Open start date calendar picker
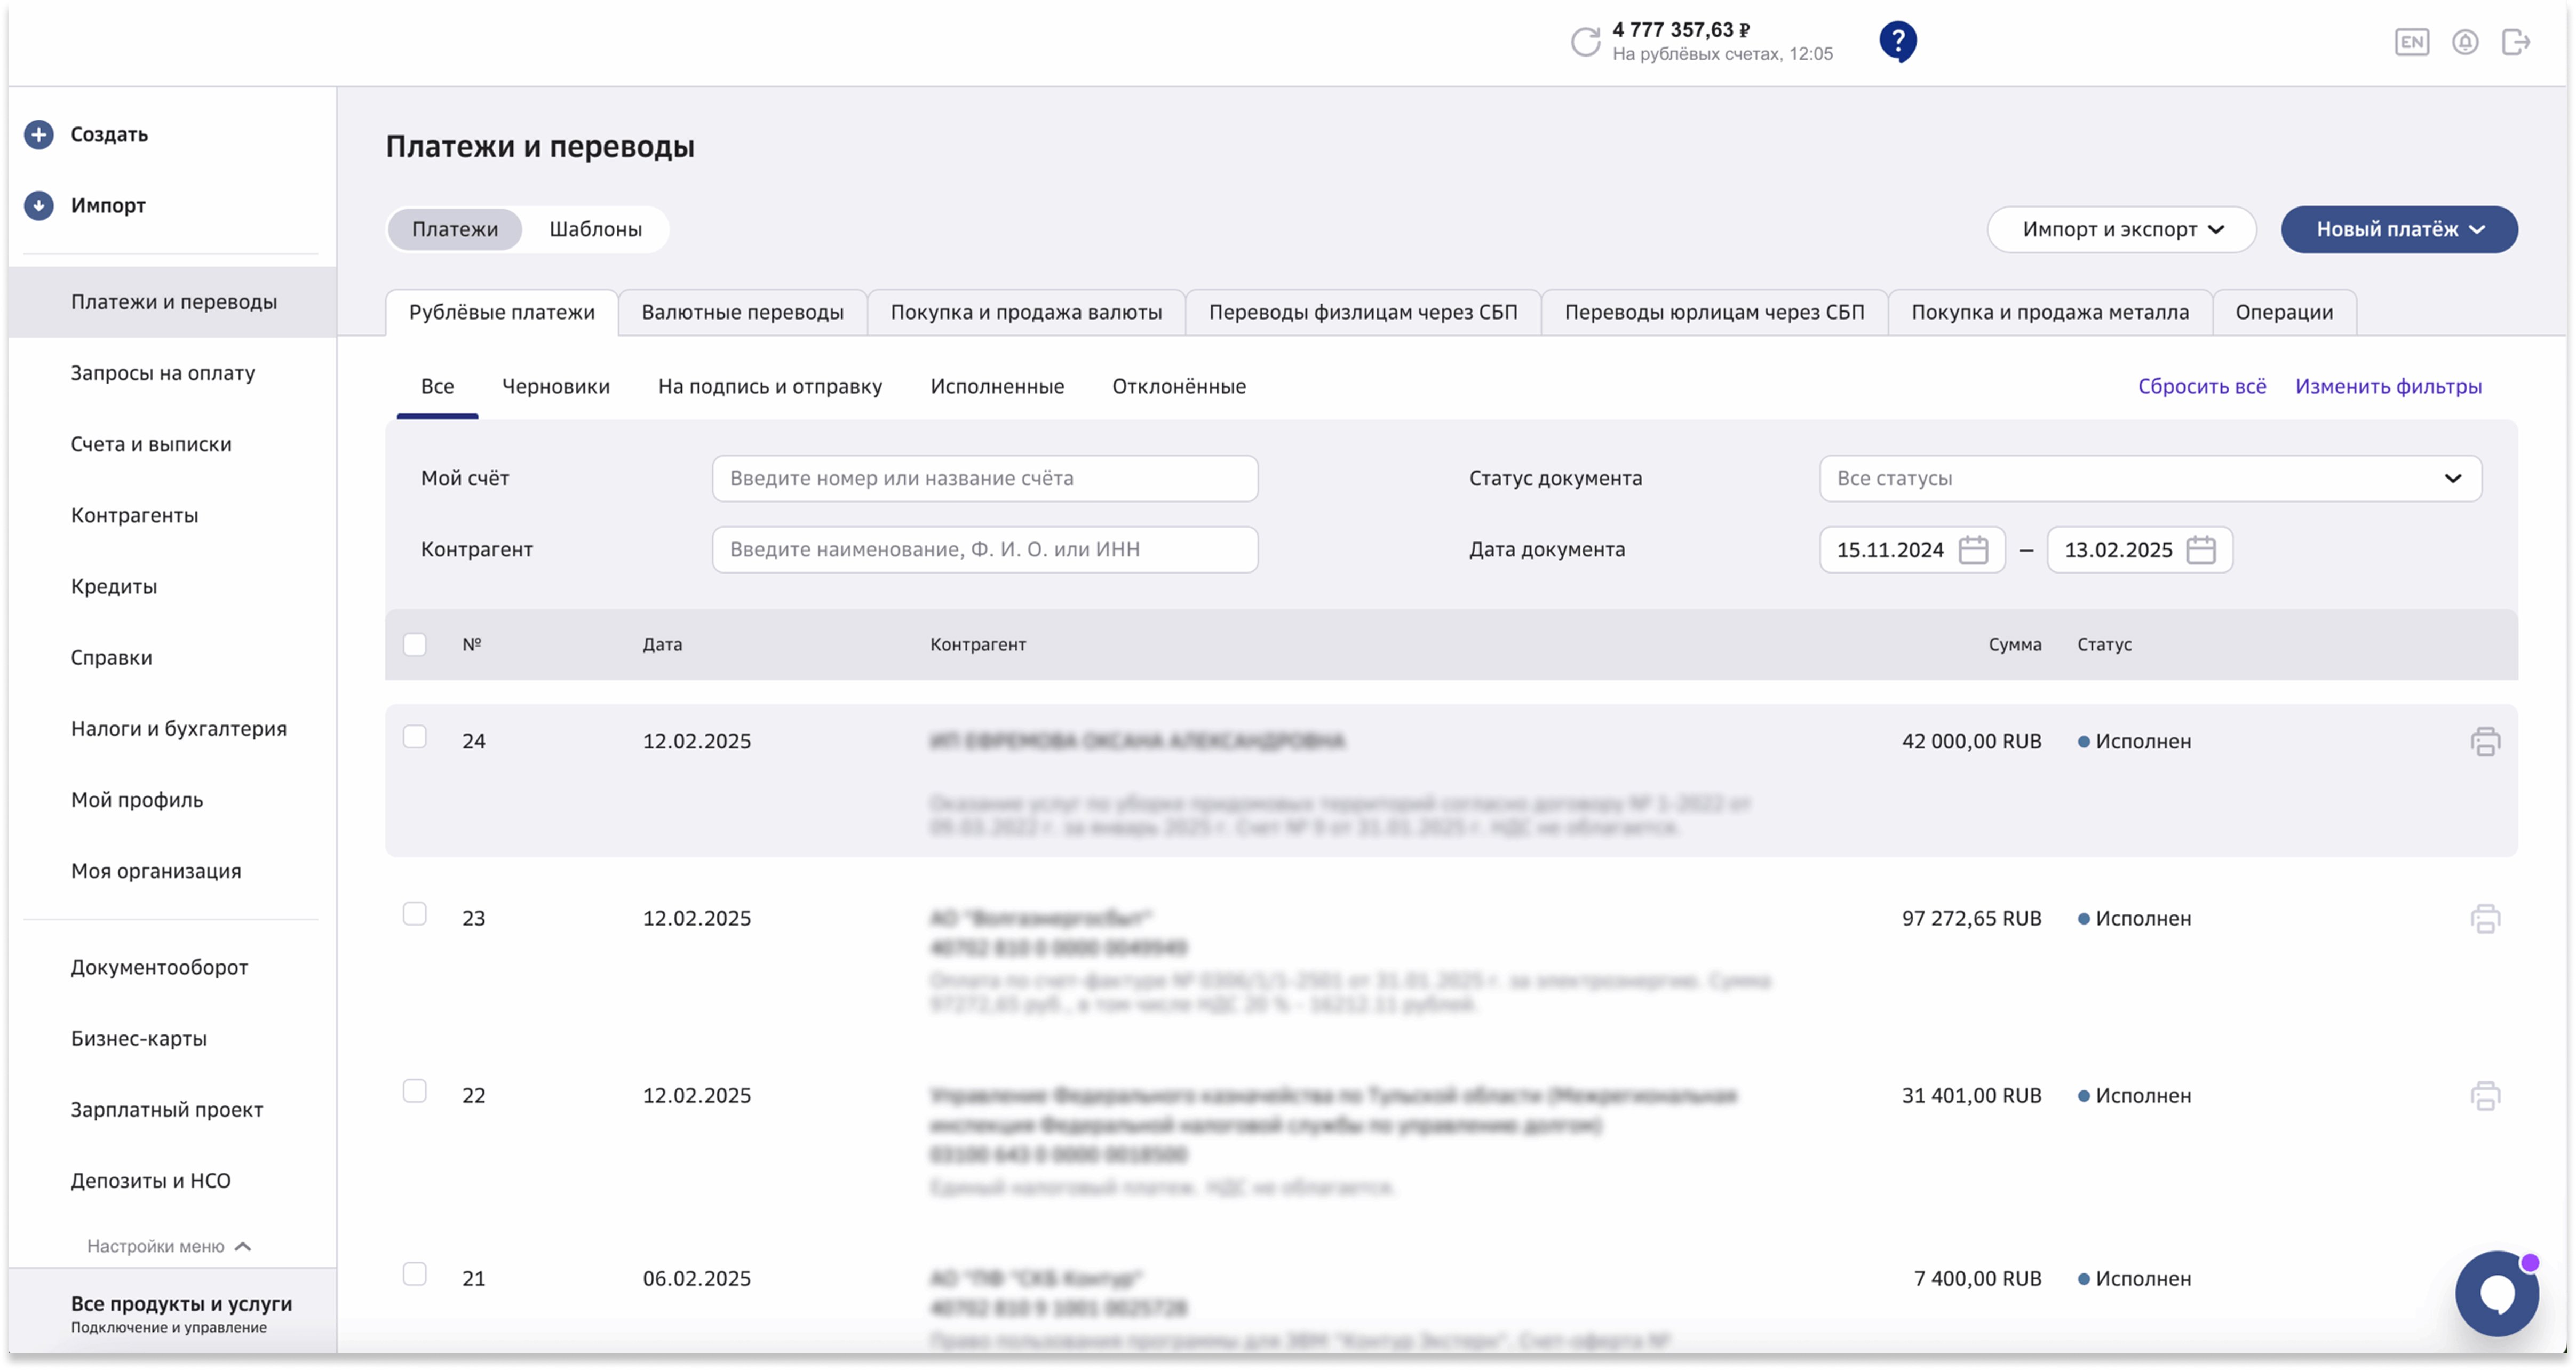The image size is (2576, 1370). pos(1973,550)
